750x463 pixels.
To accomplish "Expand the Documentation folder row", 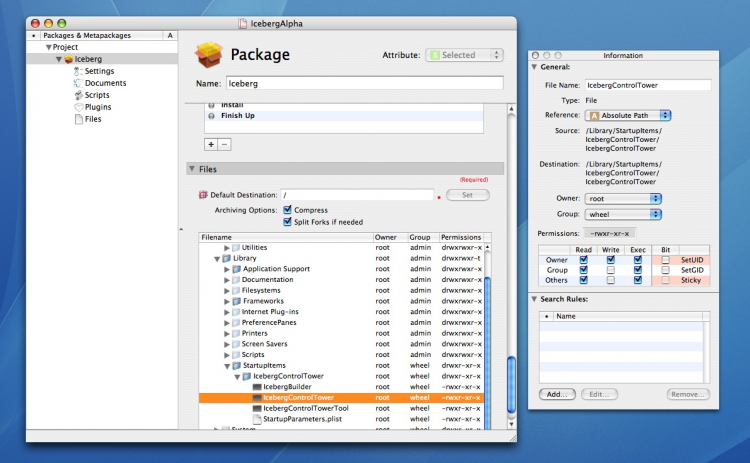I will (x=227, y=280).
